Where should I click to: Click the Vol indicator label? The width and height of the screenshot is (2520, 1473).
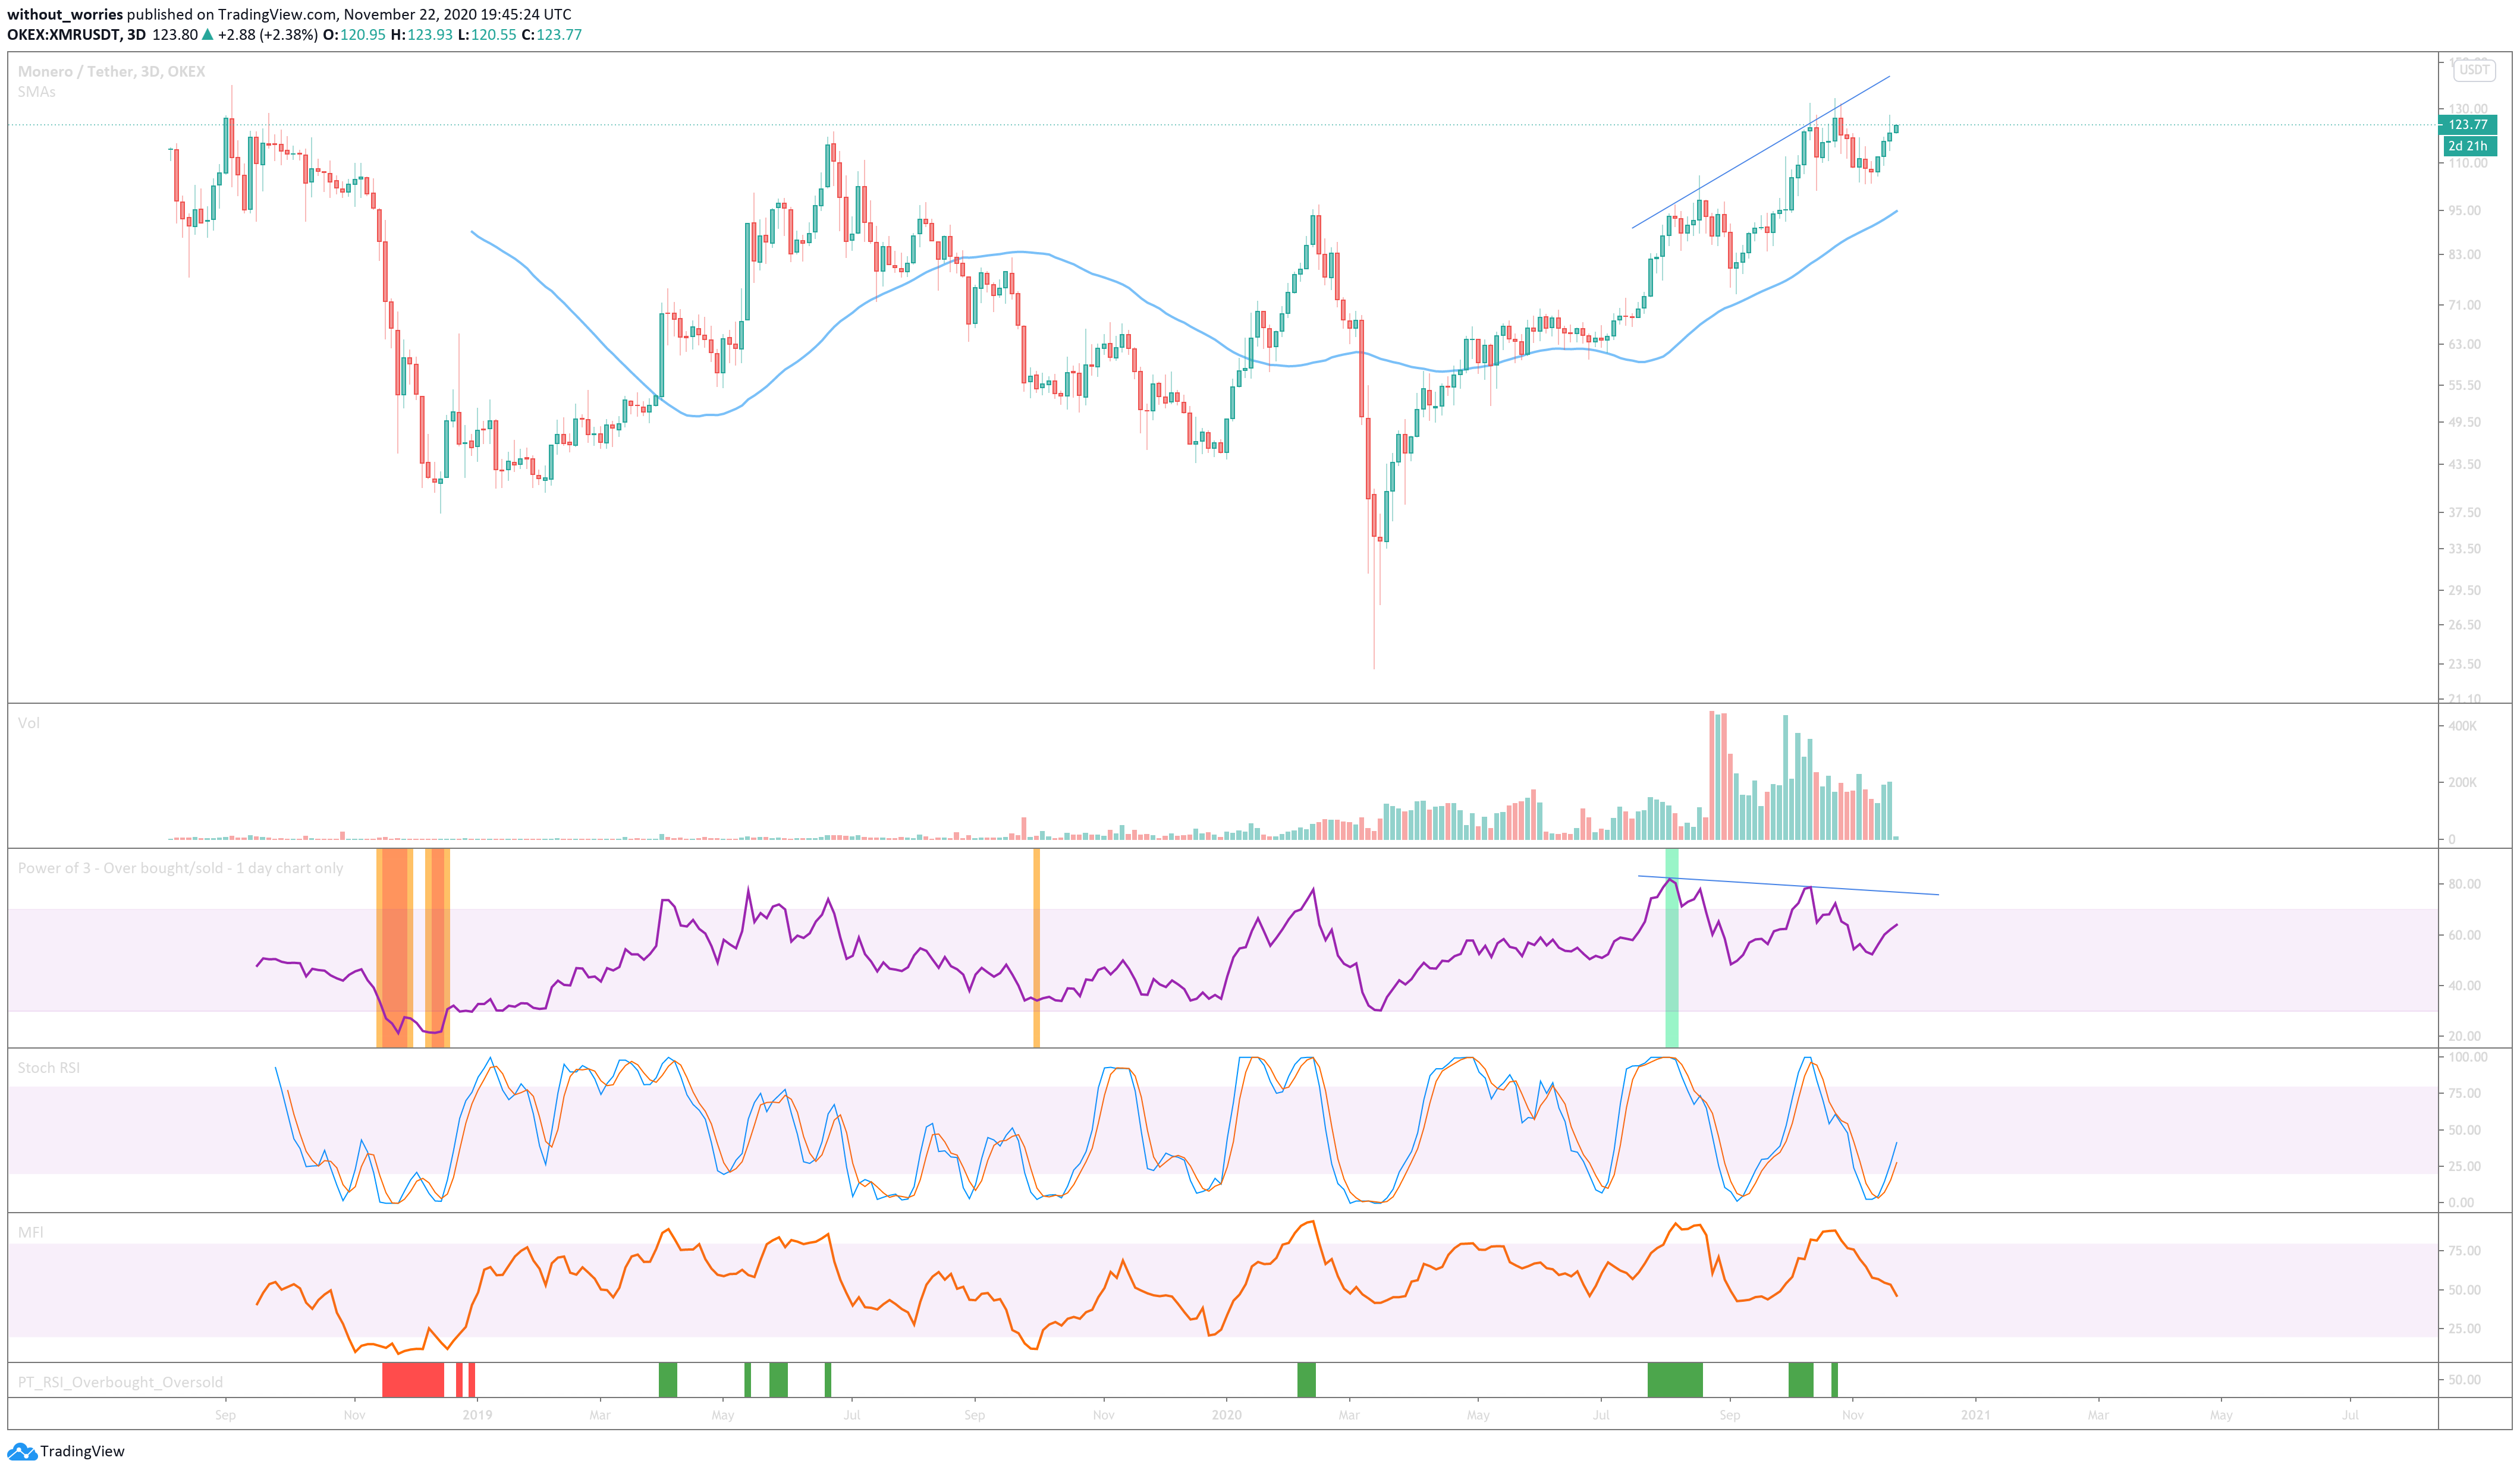pyautogui.click(x=29, y=723)
